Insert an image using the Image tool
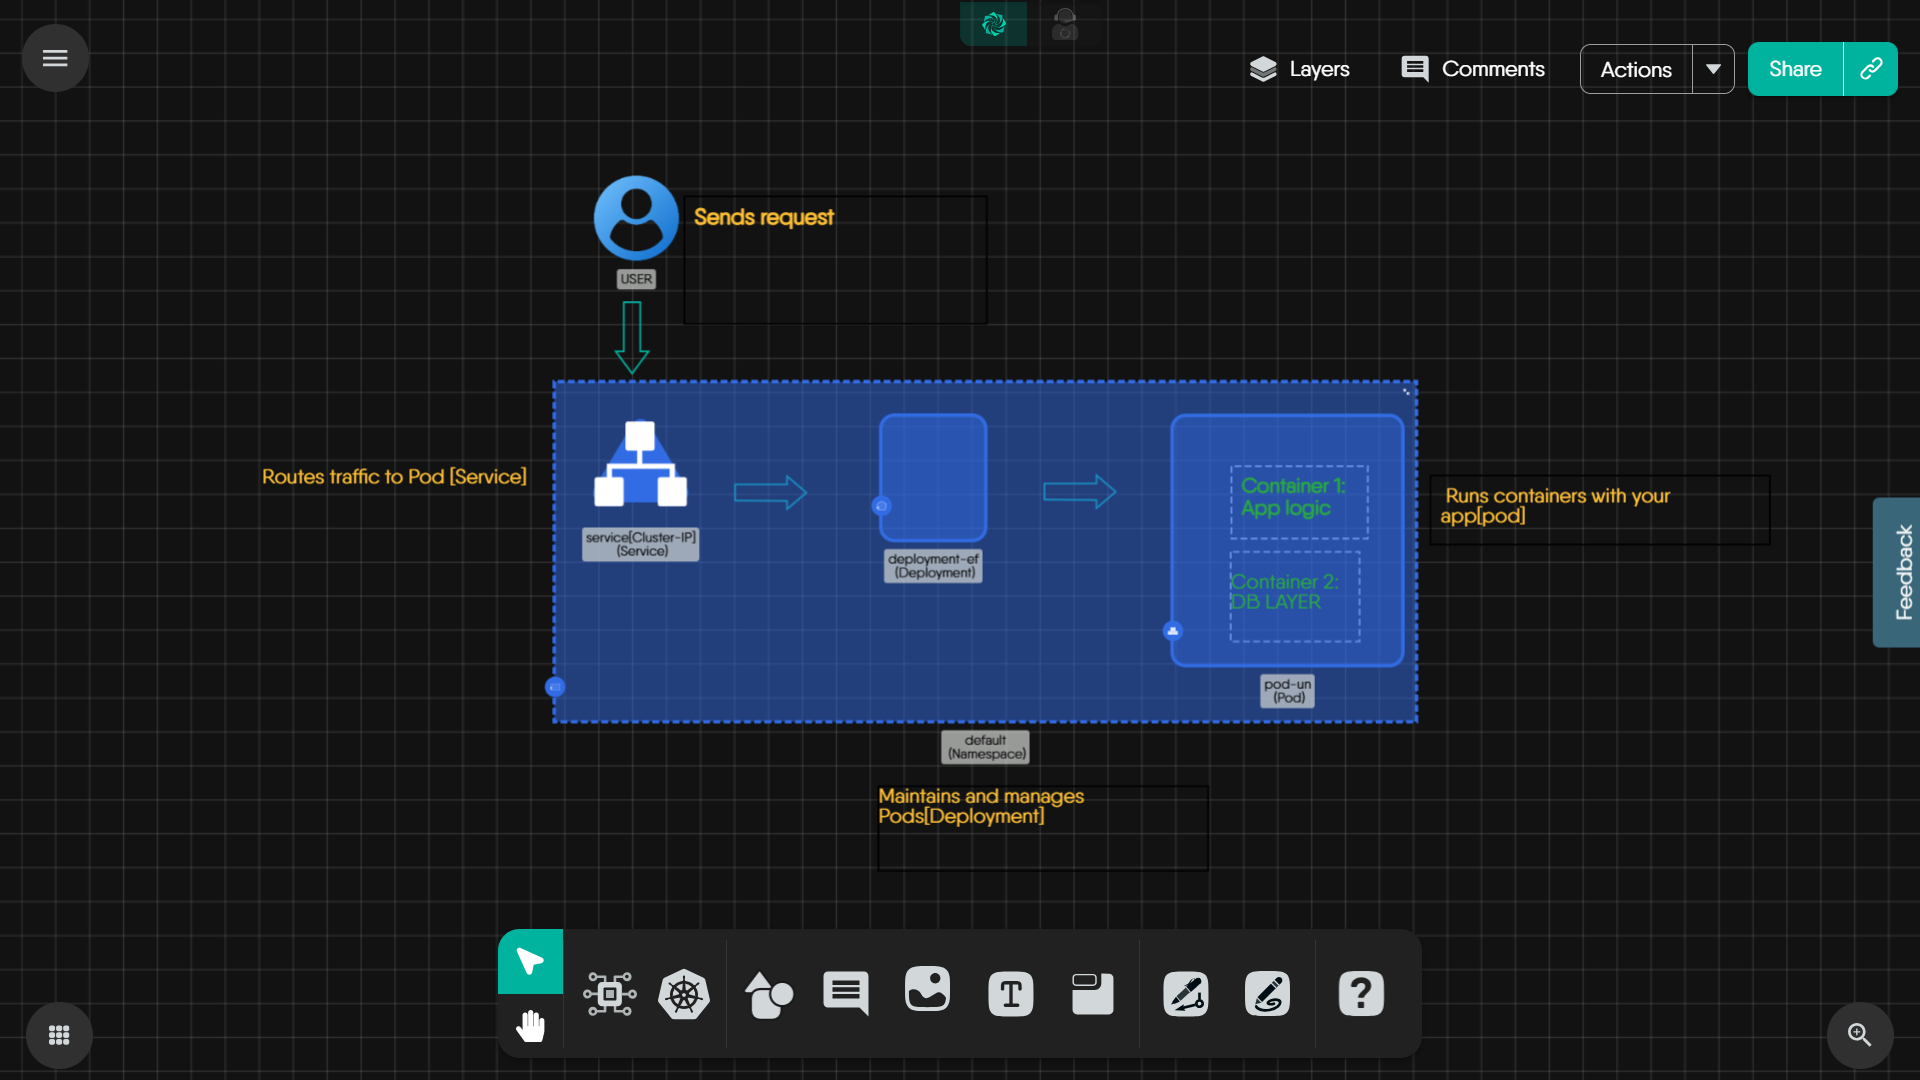Screen dimensions: 1920x1080 tap(927, 993)
